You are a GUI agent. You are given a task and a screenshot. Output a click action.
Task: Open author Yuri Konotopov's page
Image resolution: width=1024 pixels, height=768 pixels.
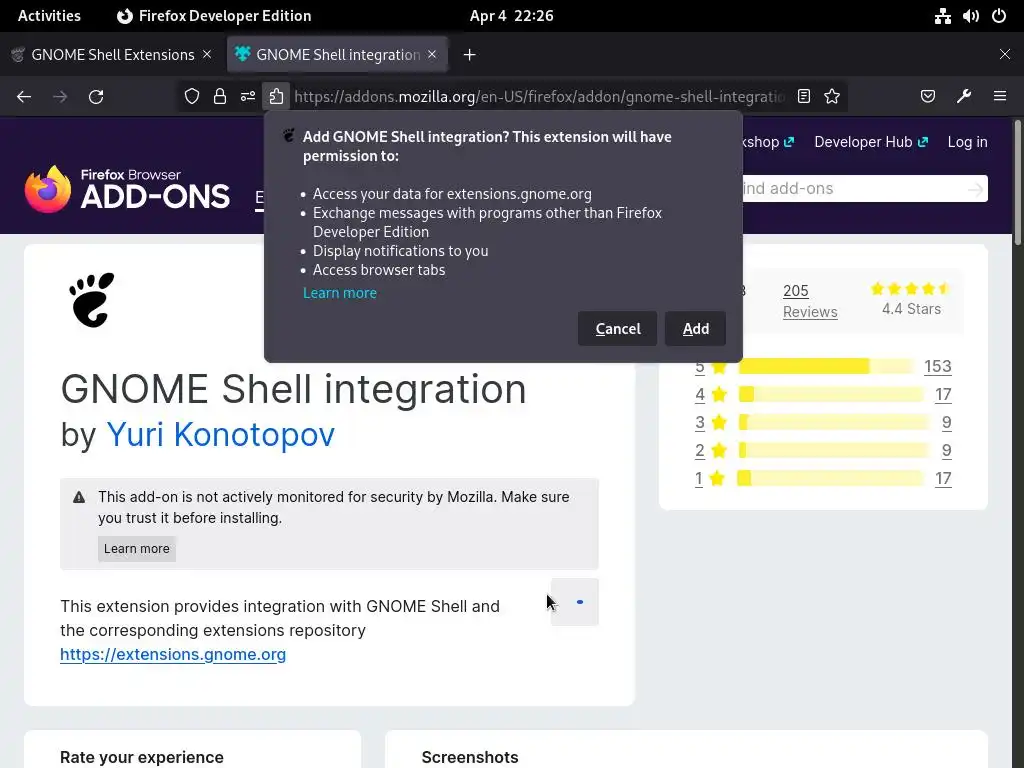point(221,435)
